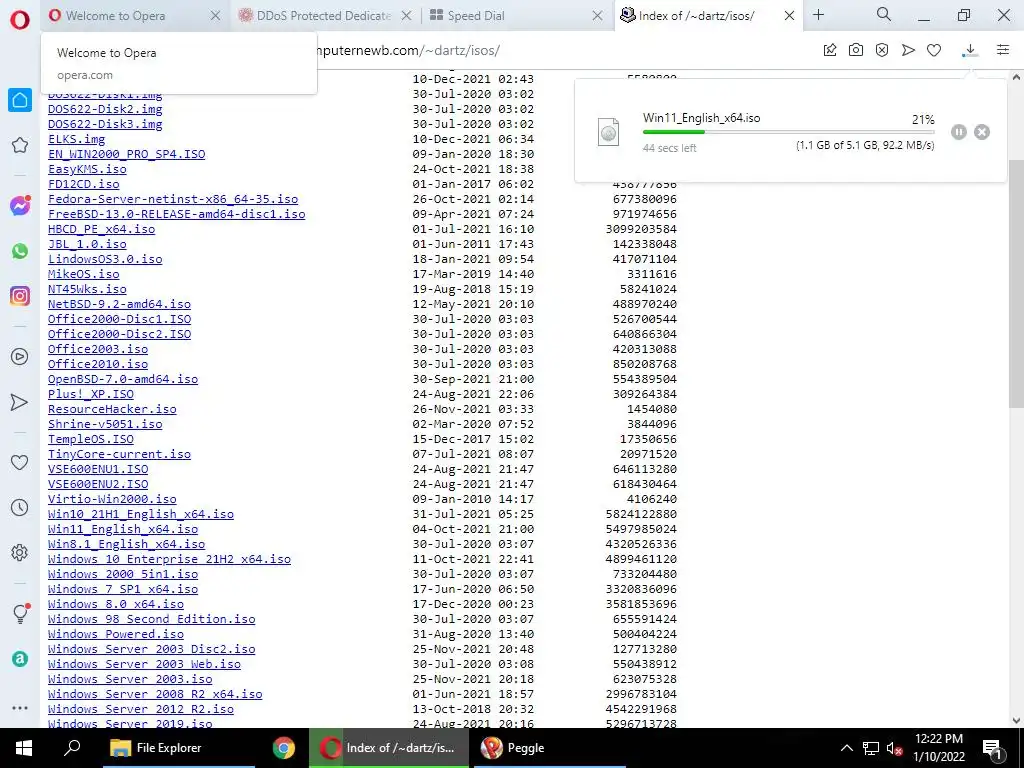Open the Windows Start menu

pos(24,748)
